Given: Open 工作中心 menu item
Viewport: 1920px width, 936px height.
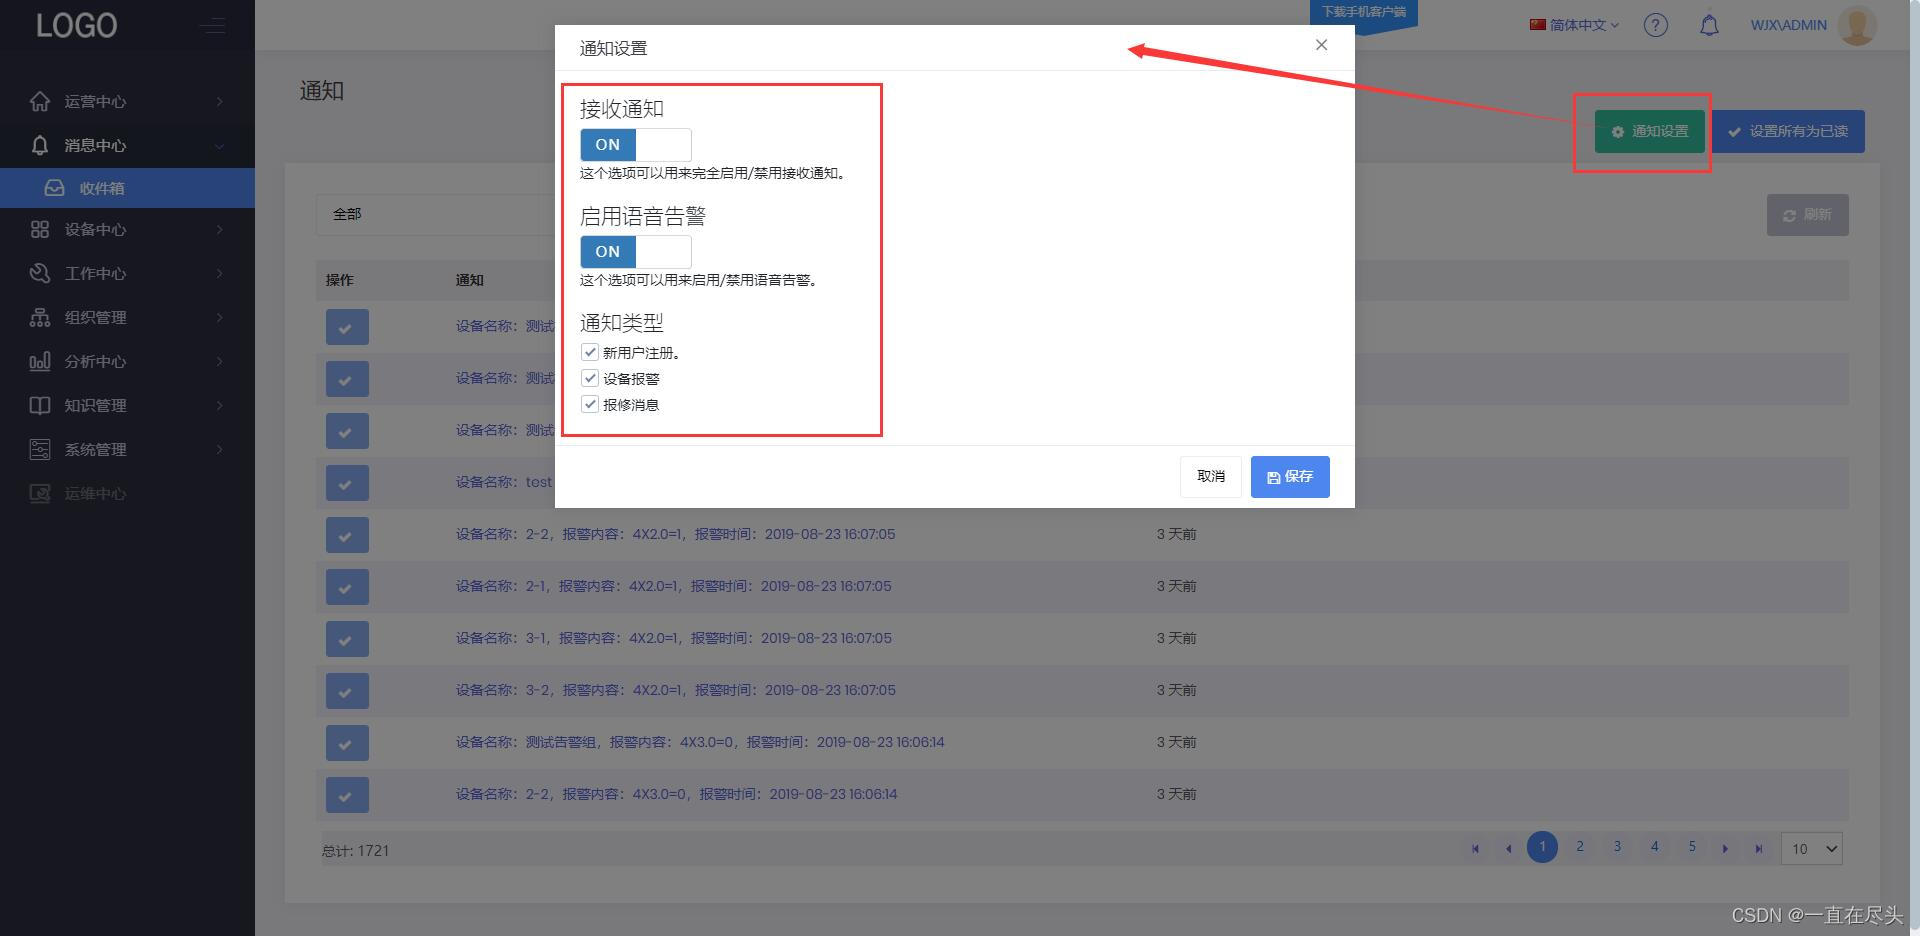Looking at the screenshot, I should point(127,273).
